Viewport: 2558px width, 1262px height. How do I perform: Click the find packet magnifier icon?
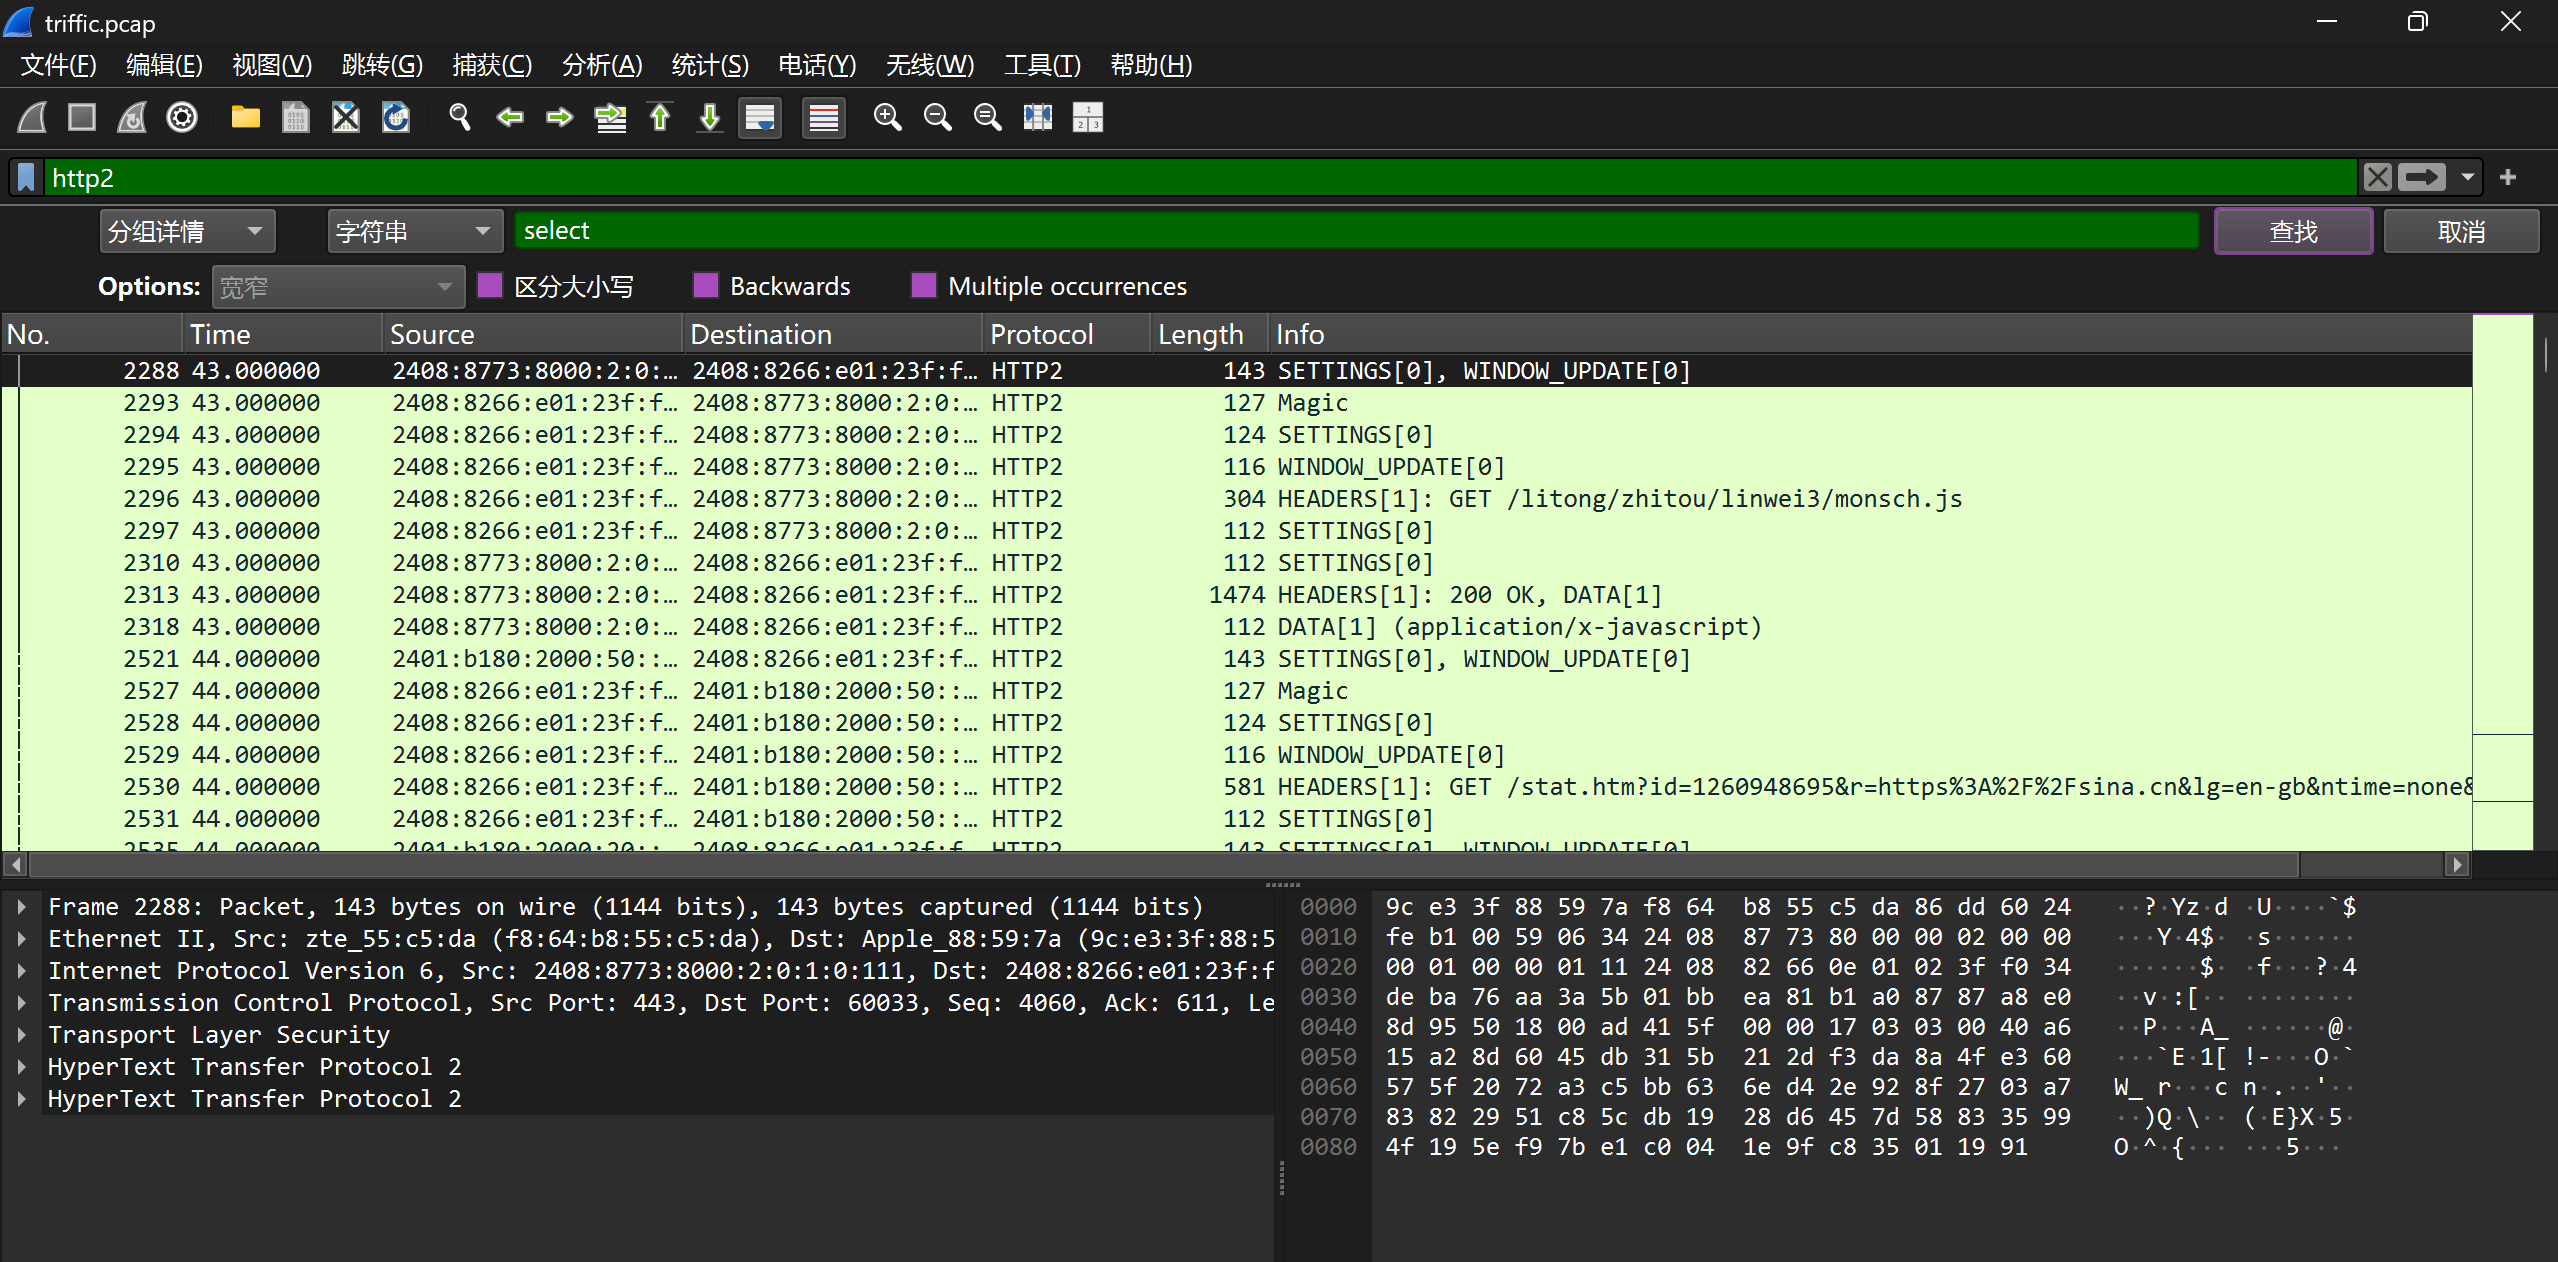click(460, 118)
